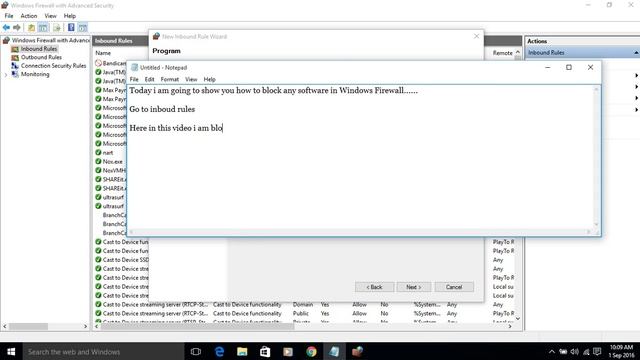Click the blocked icon beside the Bandicam rule
Image resolution: width=640 pixels, height=360 pixels.
[98, 63]
